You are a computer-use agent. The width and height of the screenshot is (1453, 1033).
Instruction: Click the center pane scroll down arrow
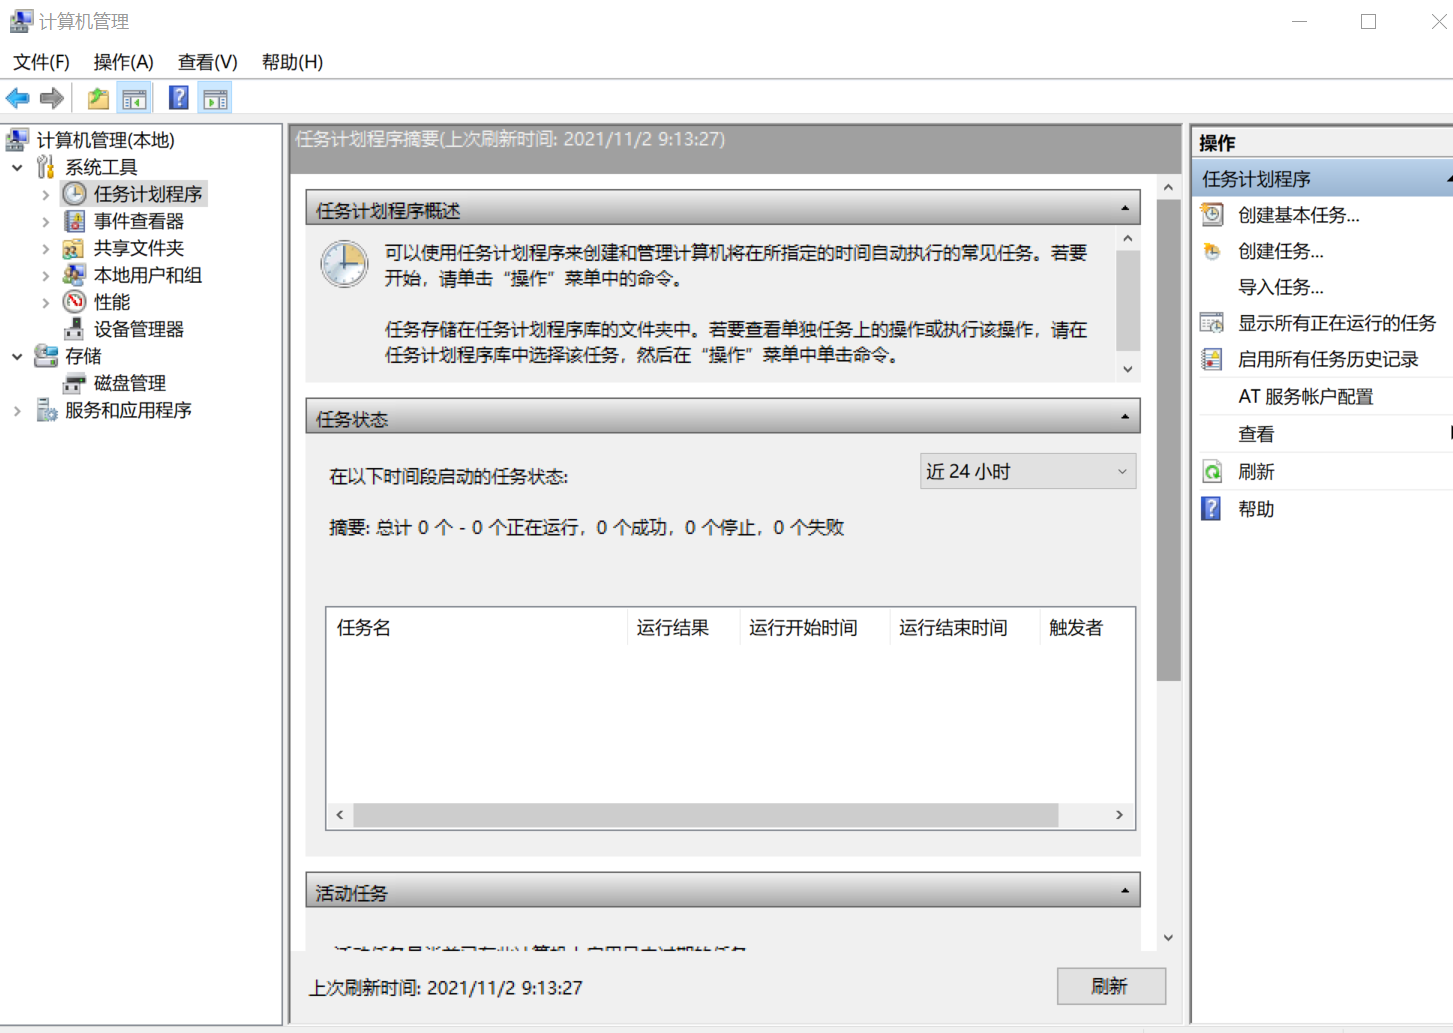tap(1168, 938)
